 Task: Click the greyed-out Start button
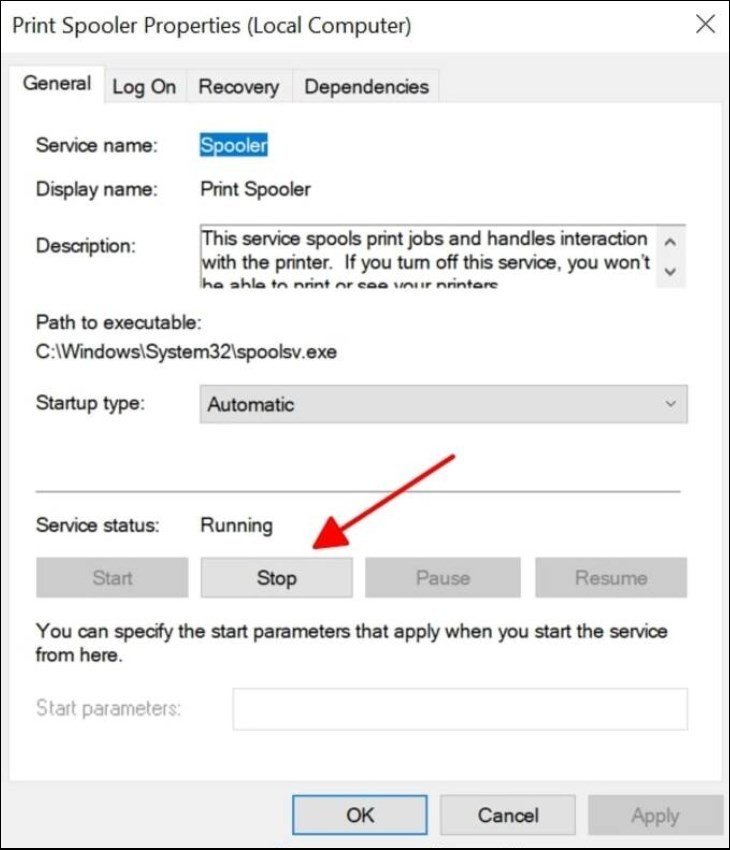click(112, 578)
